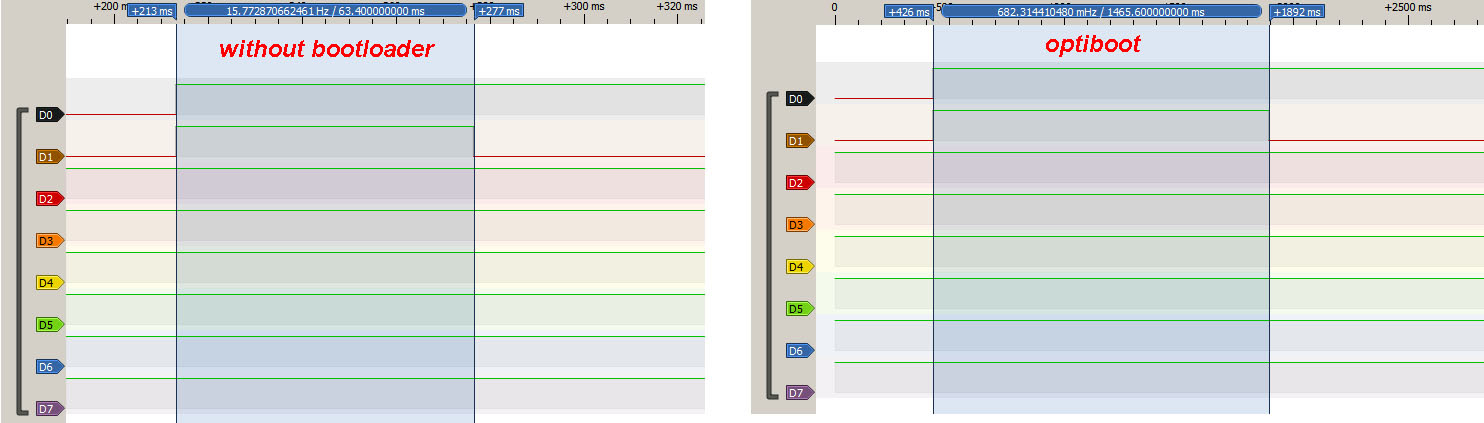Screen dimensions: 1484x423
Task: Select the D0 channel tag in the 'without bootloader' capture
Action: point(48,115)
